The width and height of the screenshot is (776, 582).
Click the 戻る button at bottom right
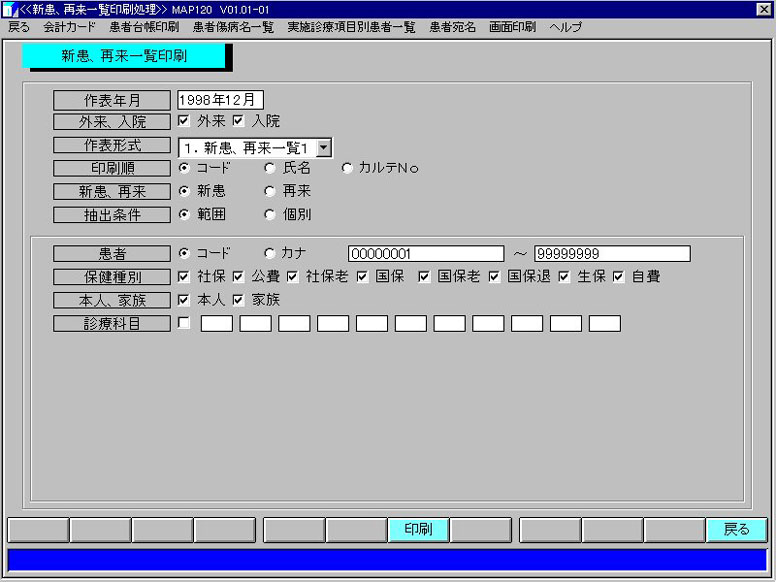point(736,530)
